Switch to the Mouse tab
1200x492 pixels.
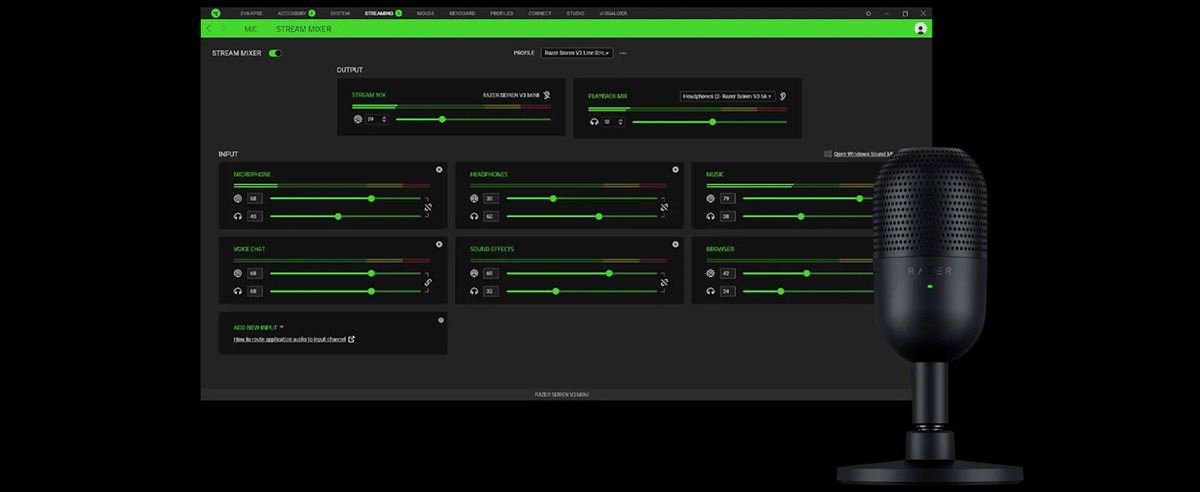pyautogui.click(x=426, y=13)
